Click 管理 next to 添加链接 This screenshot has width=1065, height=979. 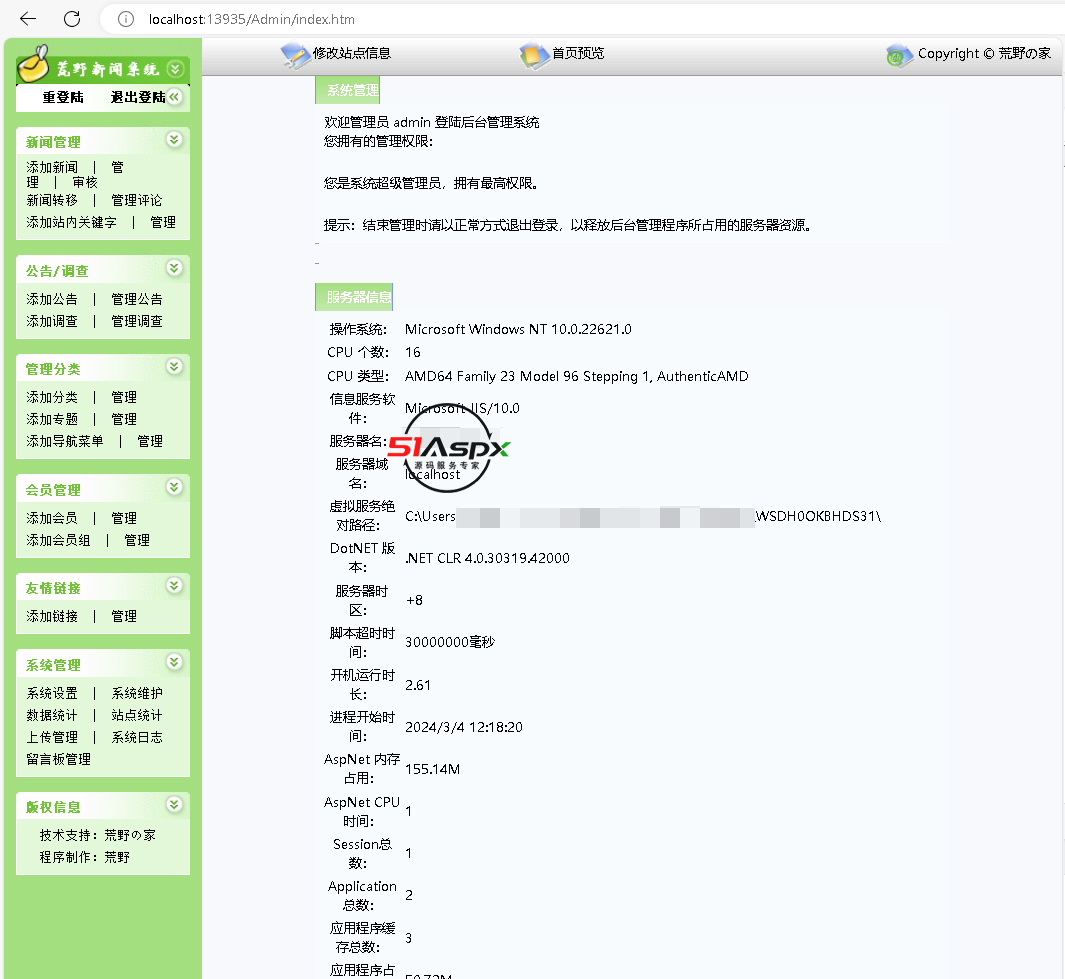coord(124,616)
